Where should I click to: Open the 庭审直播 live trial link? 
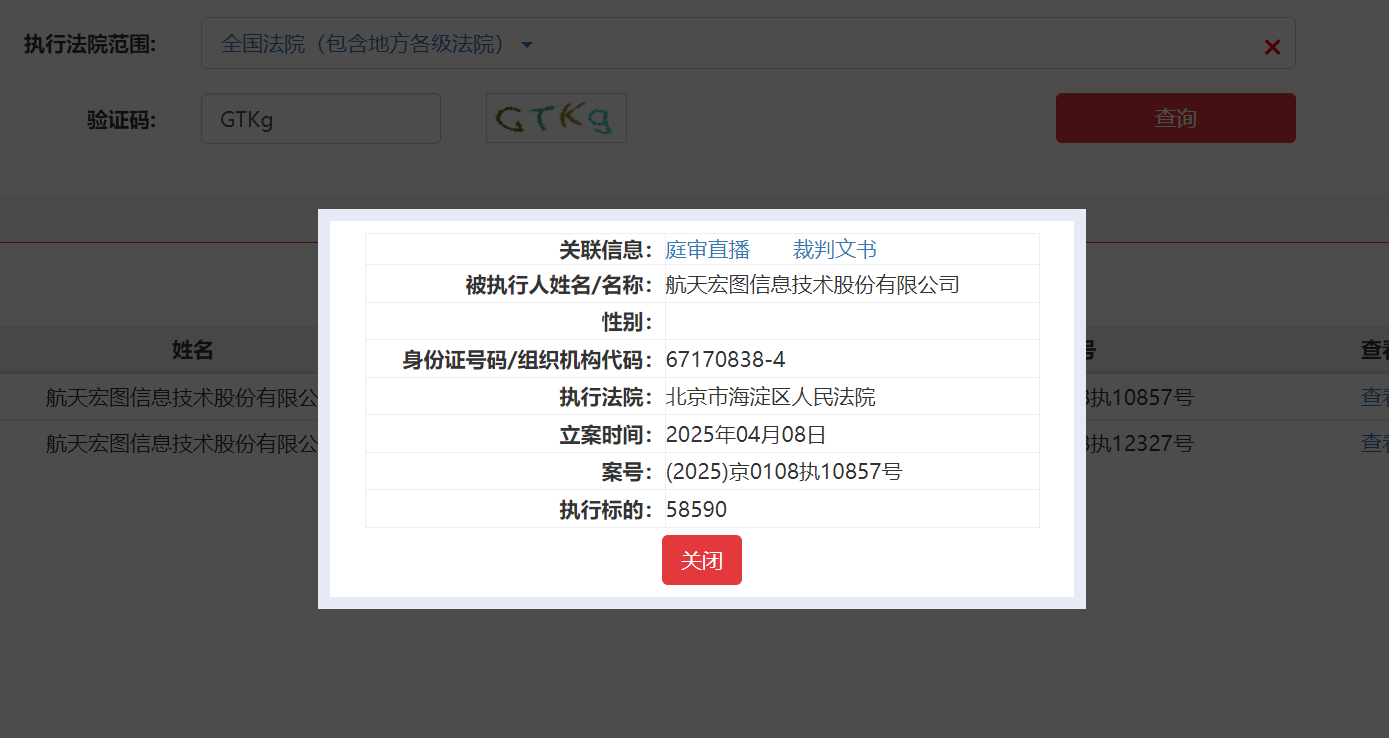click(707, 249)
